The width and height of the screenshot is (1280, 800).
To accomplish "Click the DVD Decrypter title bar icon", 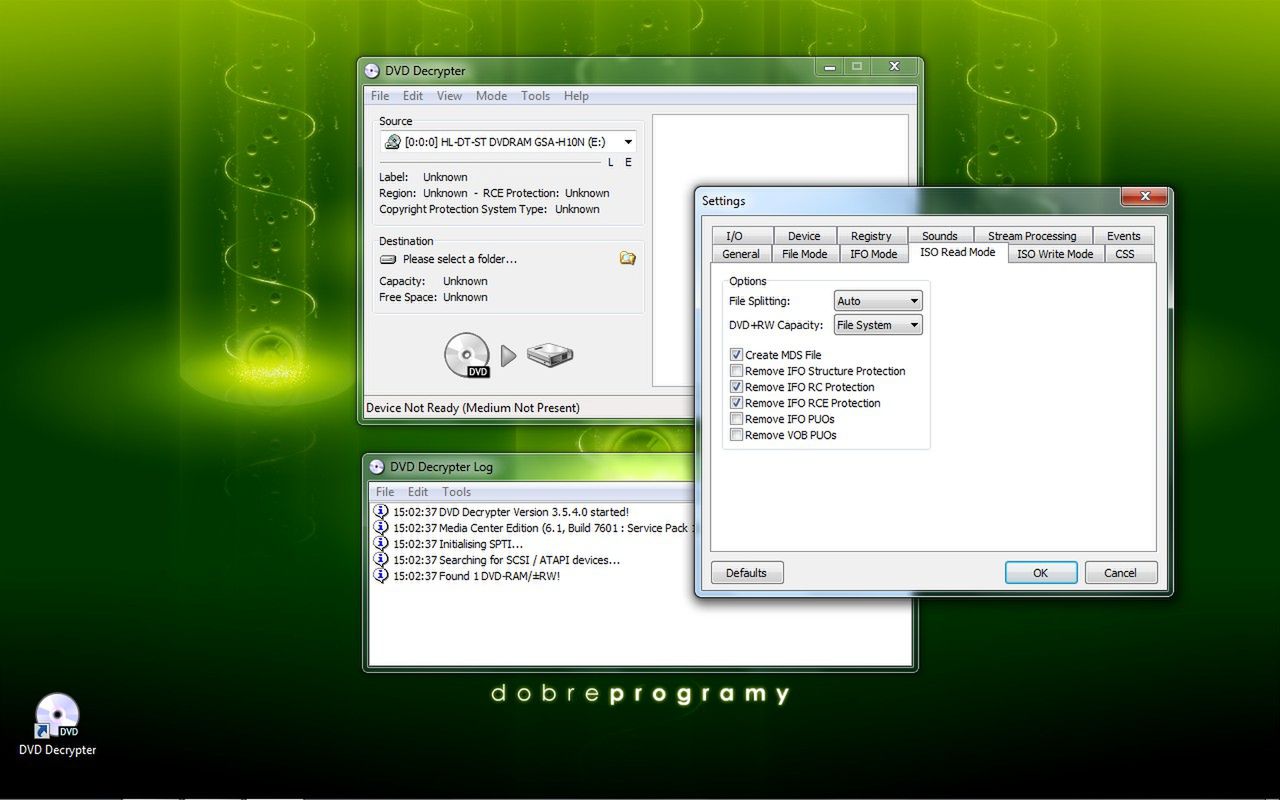I will (x=372, y=71).
